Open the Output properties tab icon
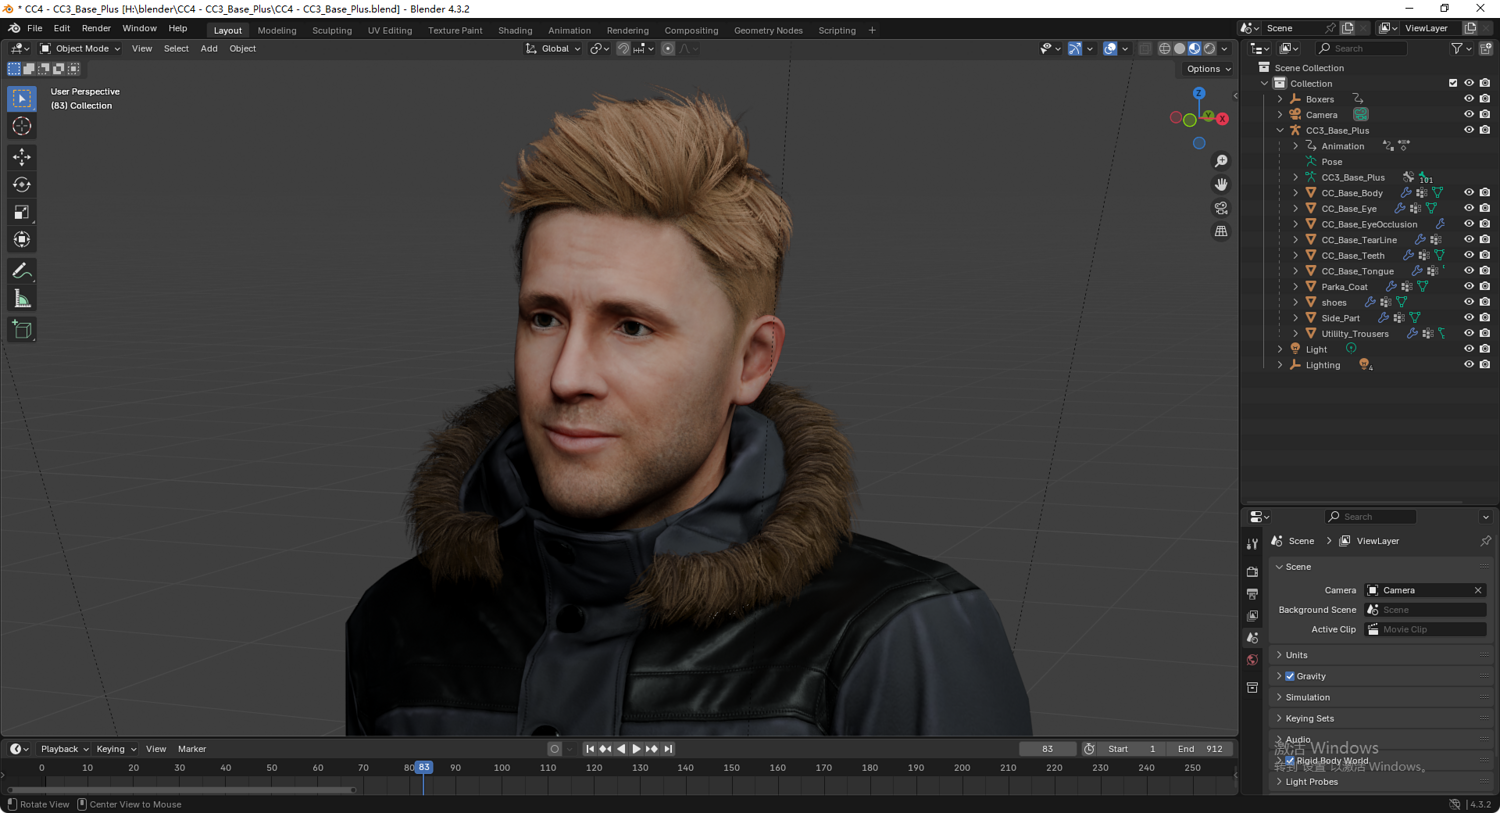This screenshot has height=813, width=1500. click(1252, 594)
